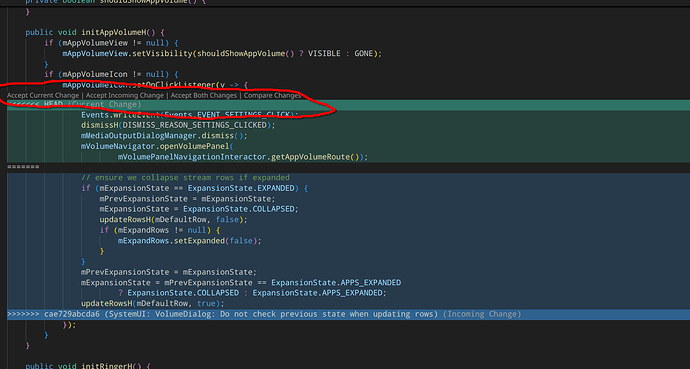The width and height of the screenshot is (690, 369).
Task: Click the mMediaOutputDialogManager.dismiss() line
Action: tap(164, 136)
